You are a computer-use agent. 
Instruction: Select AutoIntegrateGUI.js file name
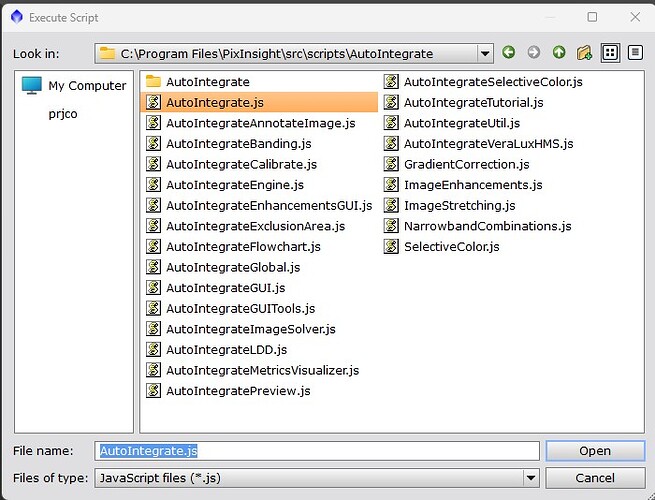coord(226,288)
